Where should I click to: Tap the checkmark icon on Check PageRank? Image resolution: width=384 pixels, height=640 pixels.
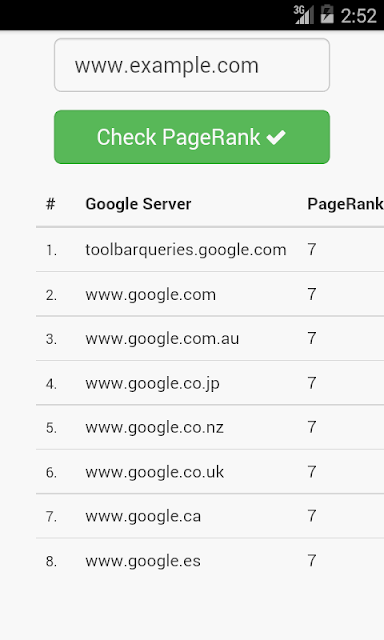276,138
